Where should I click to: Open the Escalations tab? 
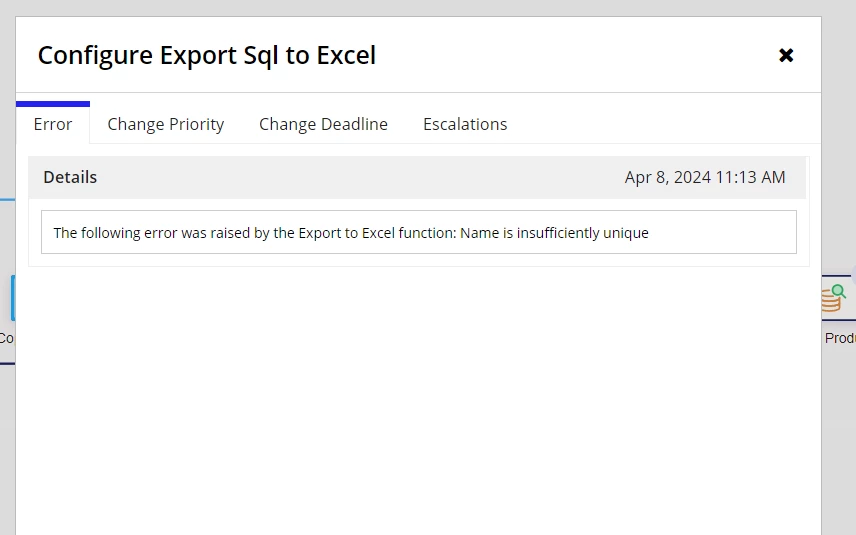point(465,124)
